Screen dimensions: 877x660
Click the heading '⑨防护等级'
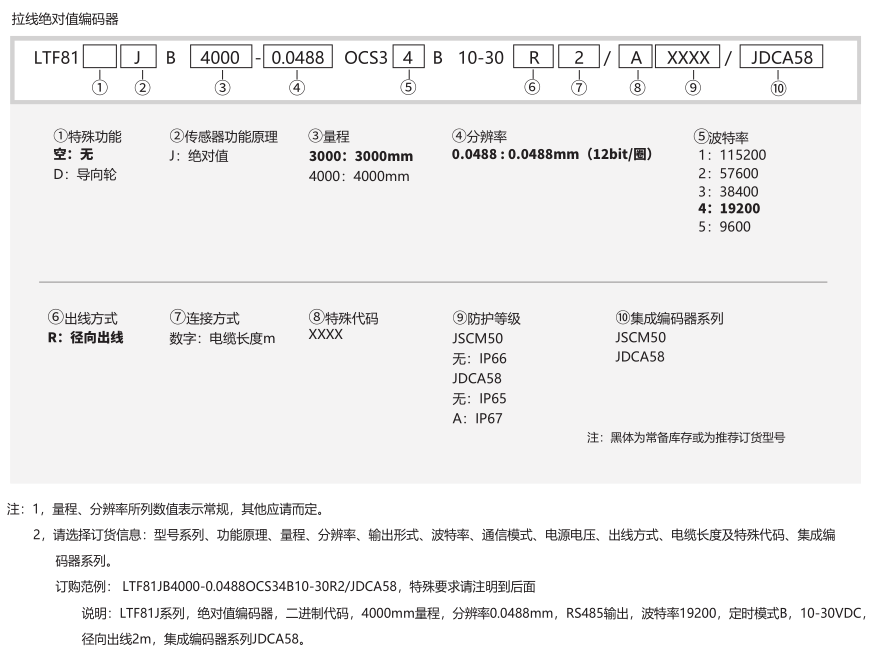point(487,318)
